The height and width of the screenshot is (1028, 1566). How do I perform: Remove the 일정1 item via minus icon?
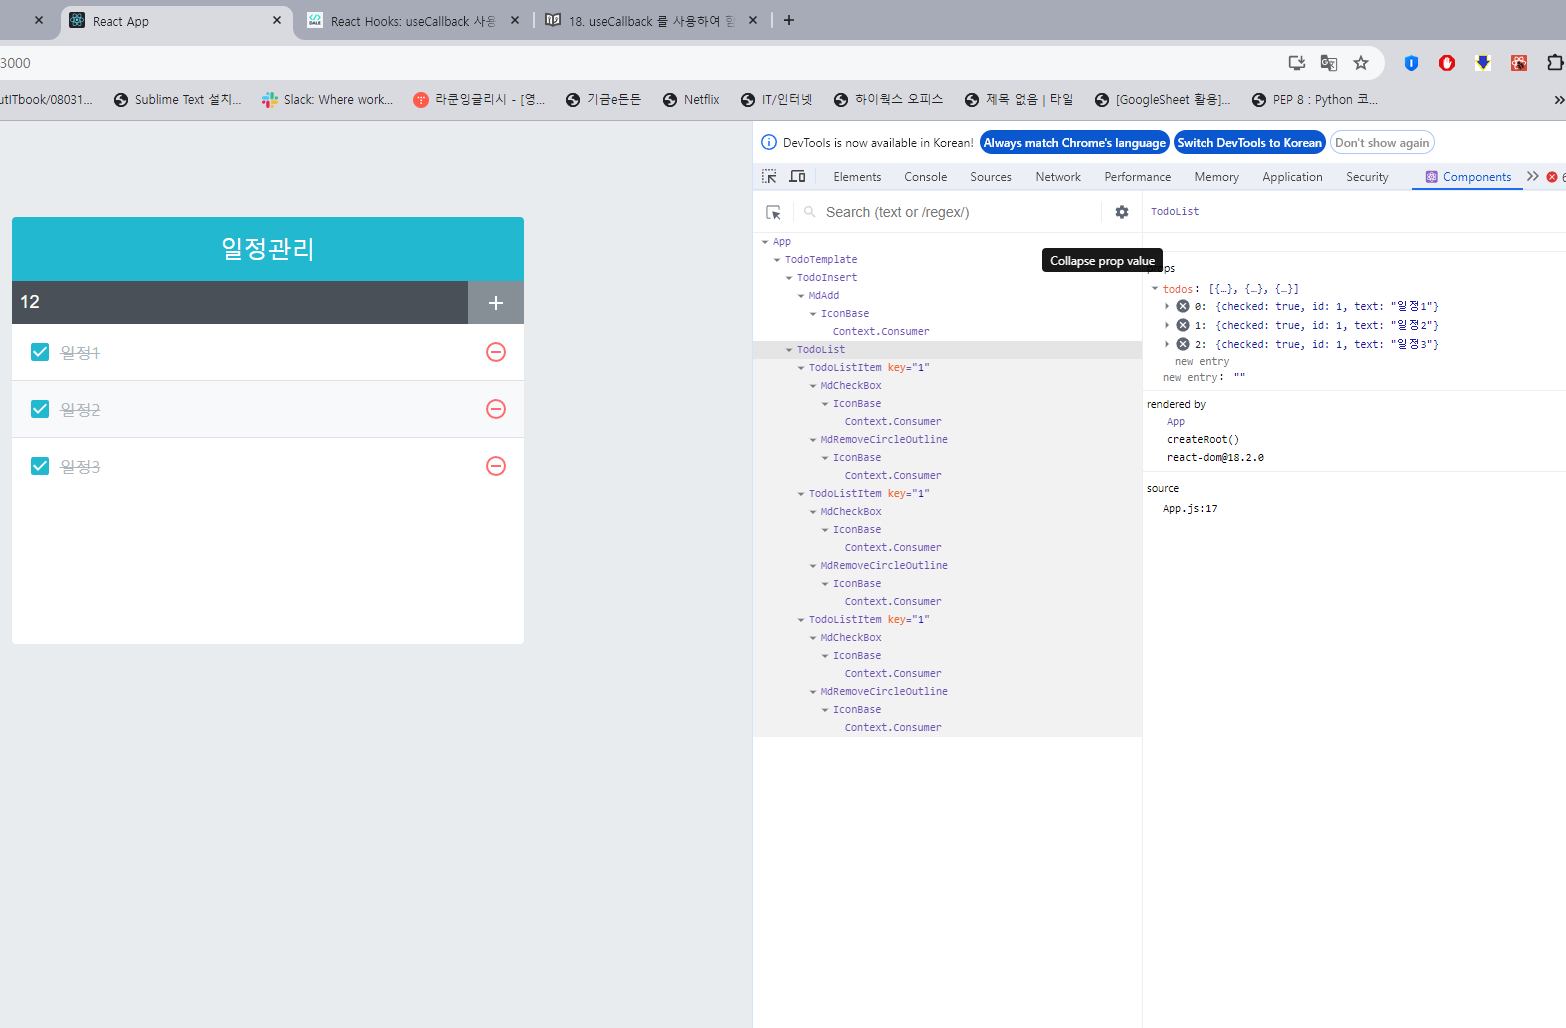[x=496, y=352]
